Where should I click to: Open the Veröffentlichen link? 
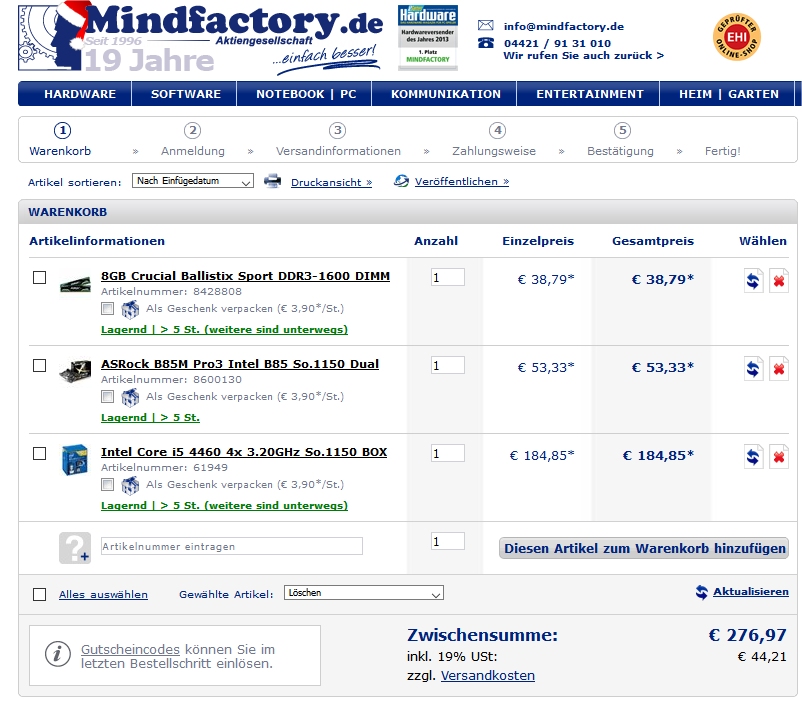pos(461,182)
